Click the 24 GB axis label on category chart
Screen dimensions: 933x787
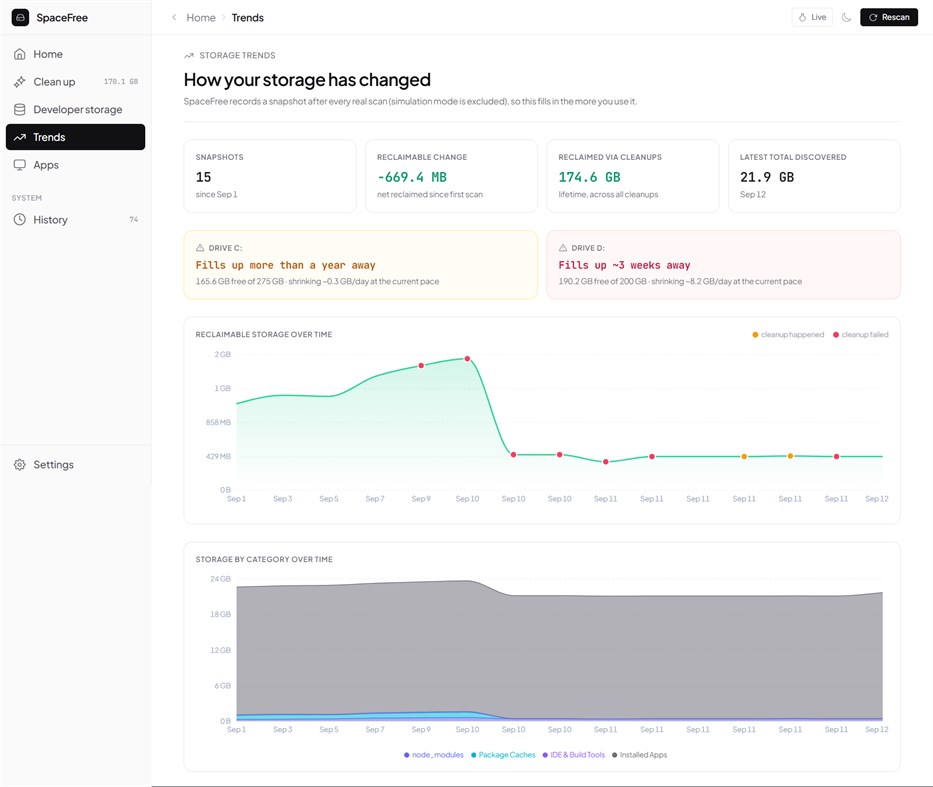[x=220, y=579]
